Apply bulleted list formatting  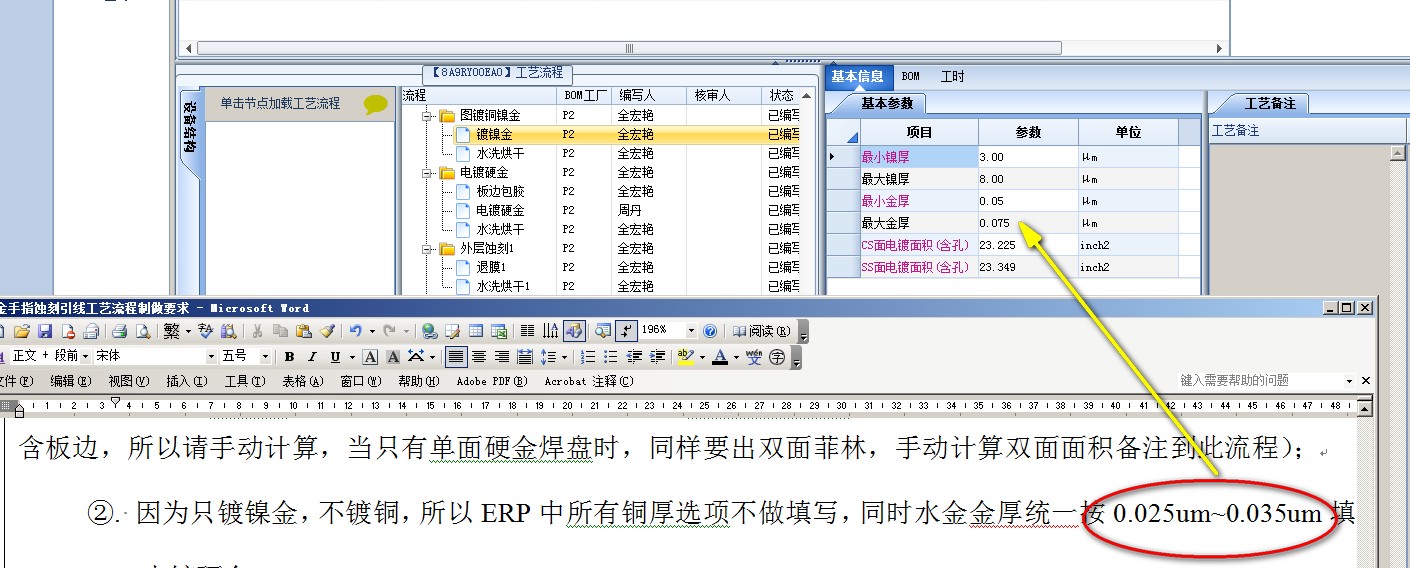[x=611, y=357]
